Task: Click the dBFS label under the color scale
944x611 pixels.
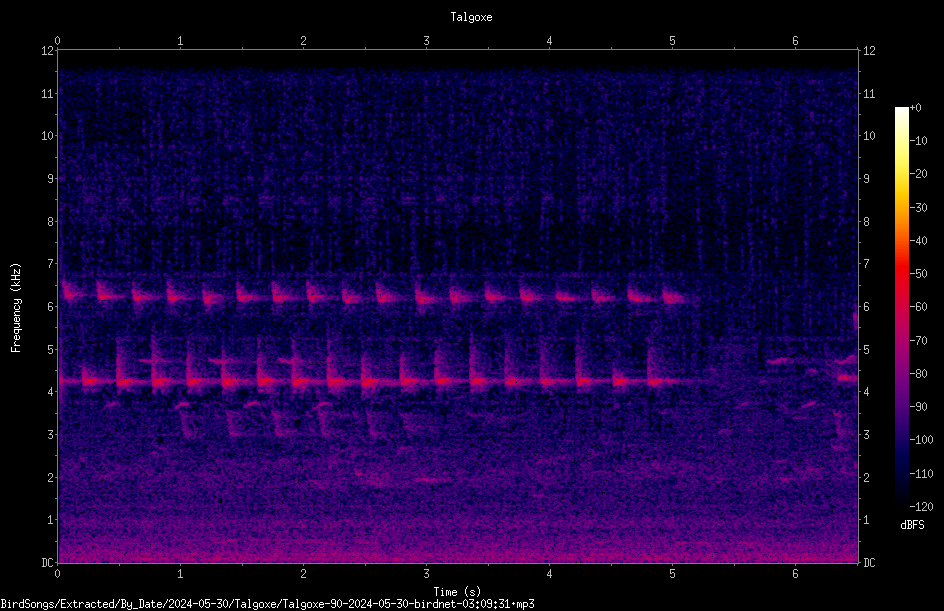Action: (x=912, y=525)
